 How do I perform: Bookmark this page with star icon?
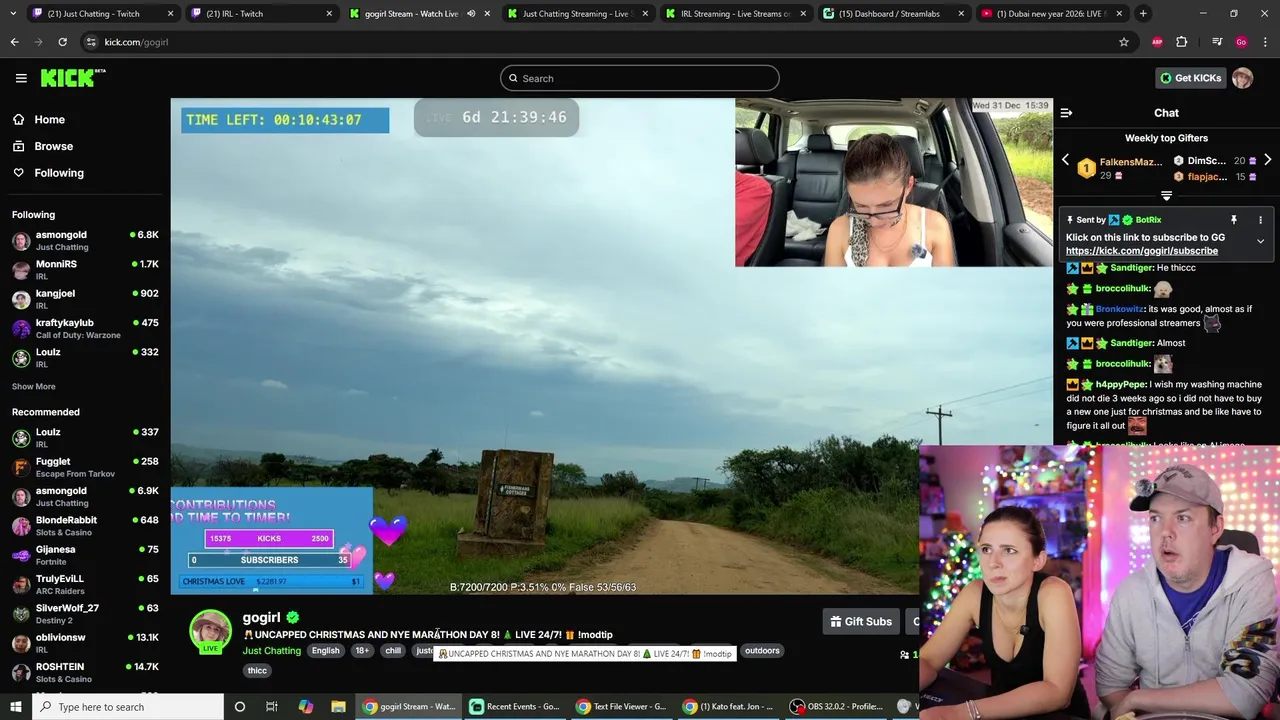pyautogui.click(x=1124, y=42)
